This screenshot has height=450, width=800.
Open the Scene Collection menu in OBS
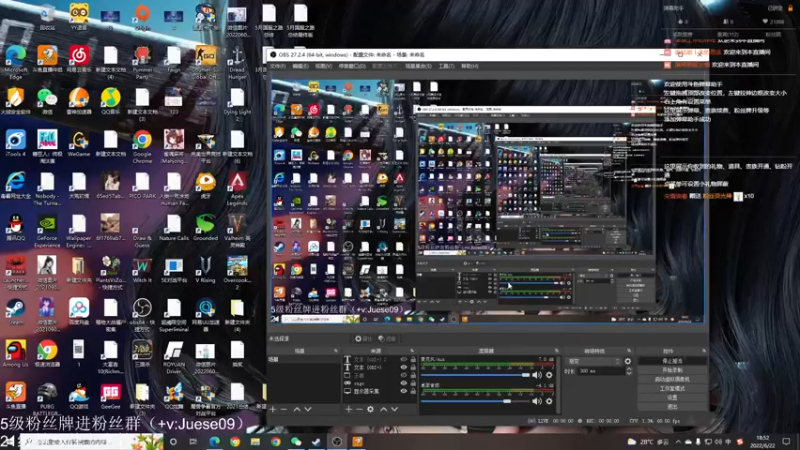[x=418, y=66]
